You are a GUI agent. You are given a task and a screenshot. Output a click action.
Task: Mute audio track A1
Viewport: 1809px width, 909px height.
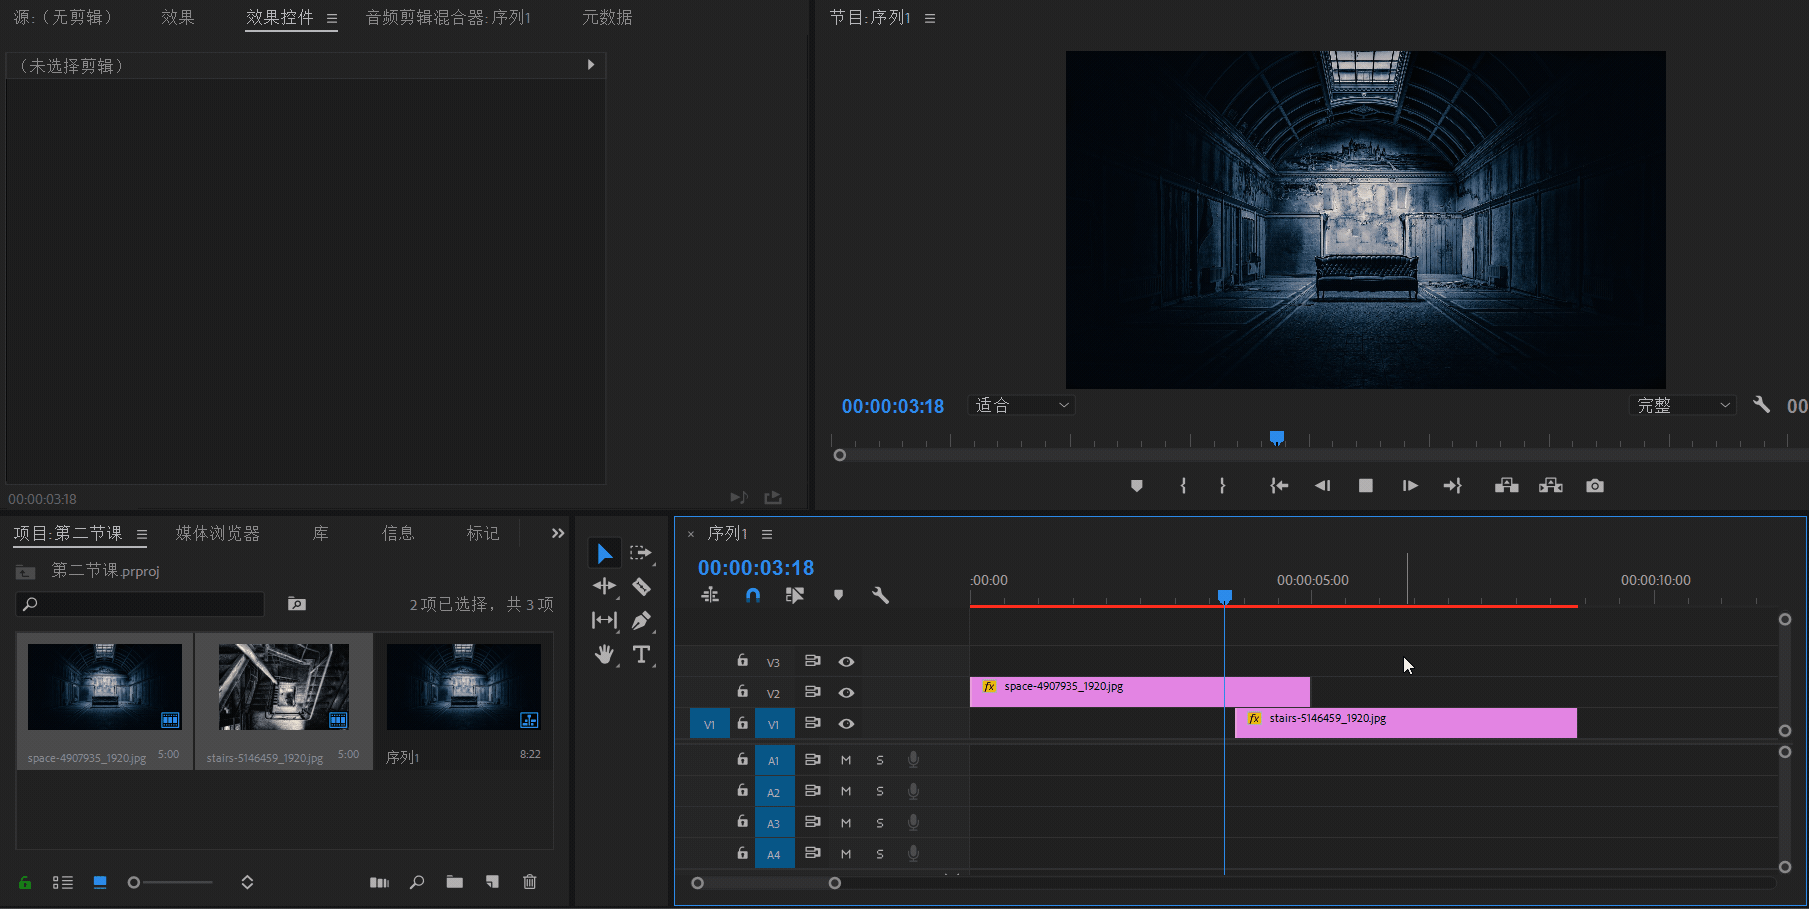click(846, 760)
